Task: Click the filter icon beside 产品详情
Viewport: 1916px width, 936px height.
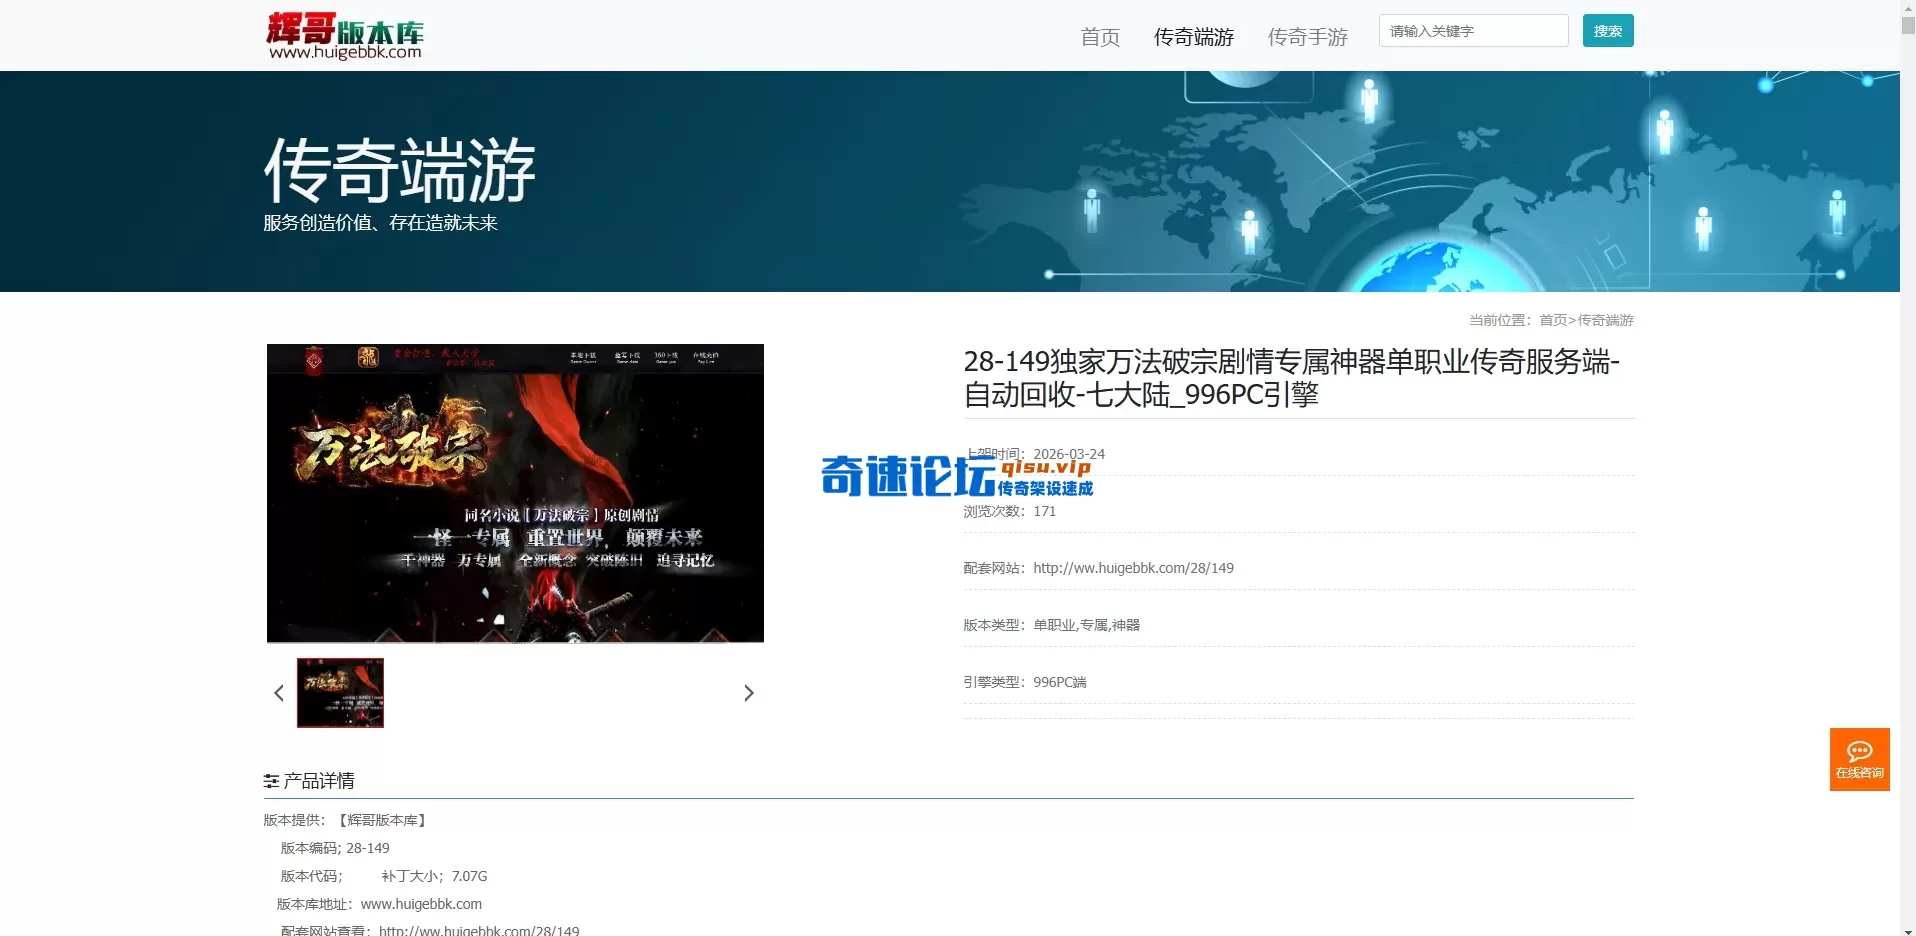Action: pyautogui.click(x=270, y=780)
